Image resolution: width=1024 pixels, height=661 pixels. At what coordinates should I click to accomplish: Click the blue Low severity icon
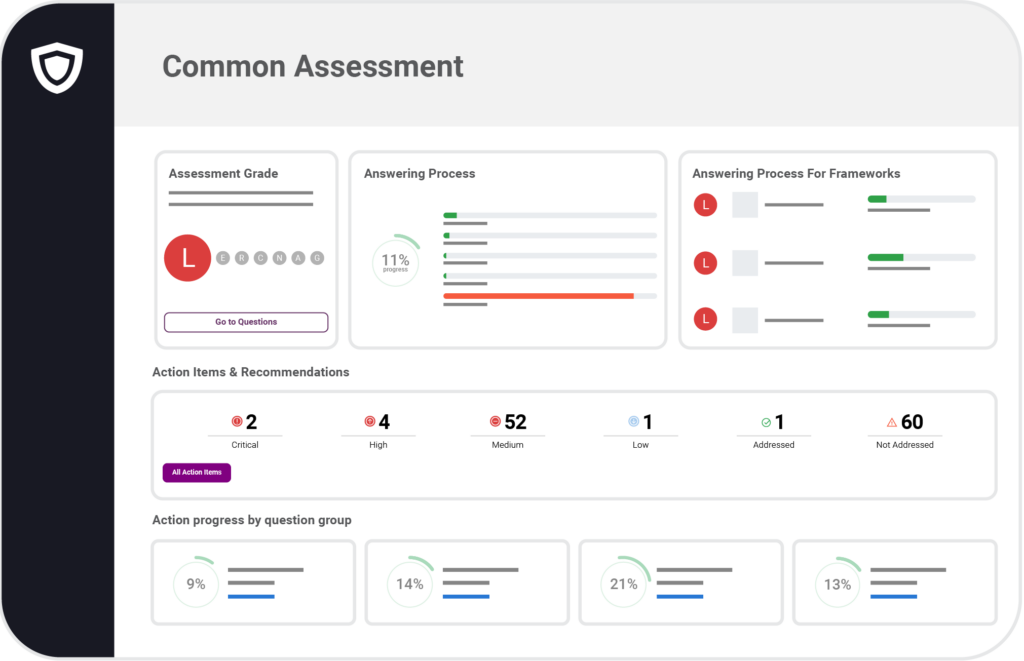(633, 421)
